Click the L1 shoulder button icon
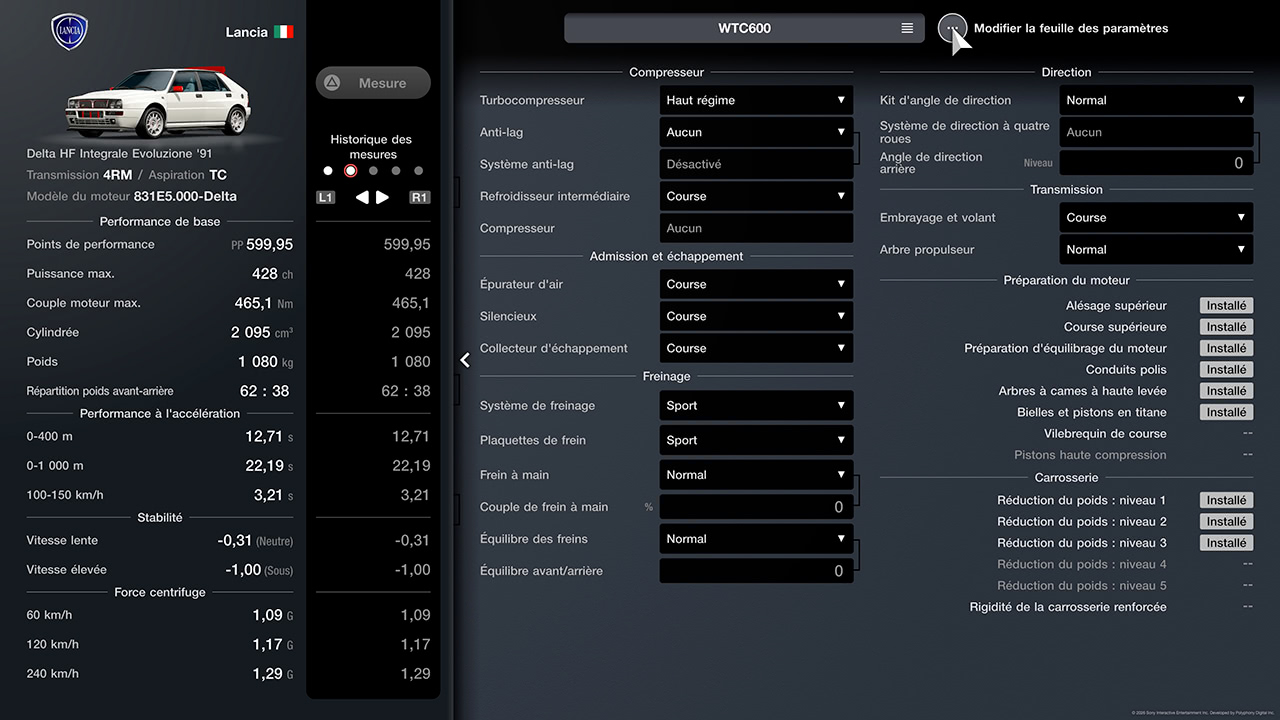The image size is (1280, 720). click(326, 197)
